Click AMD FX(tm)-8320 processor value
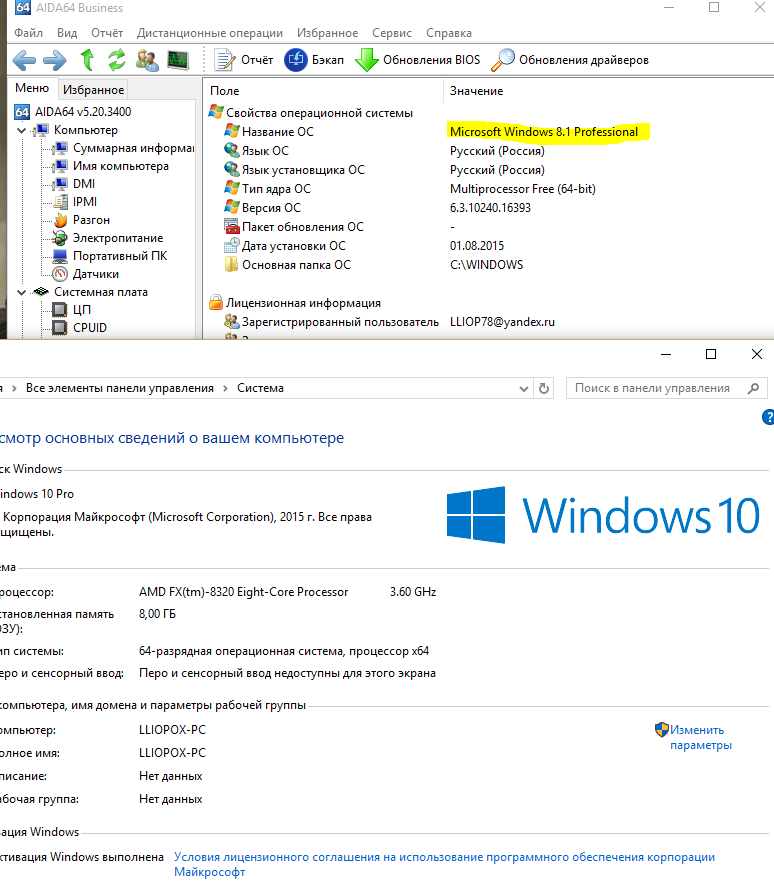This screenshot has height=884, width=774. pyautogui.click(x=244, y=592)
